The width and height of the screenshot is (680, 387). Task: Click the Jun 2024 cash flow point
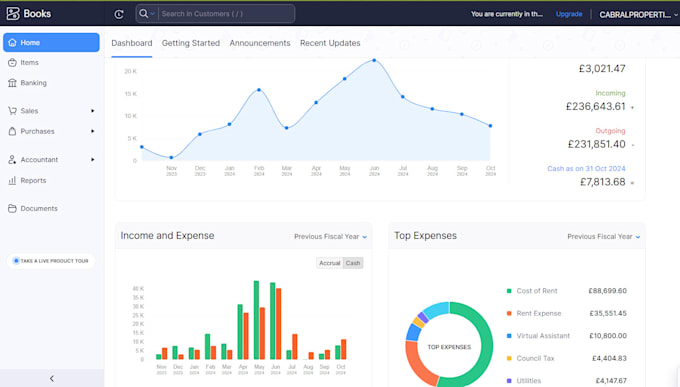(x=374, y=60)
